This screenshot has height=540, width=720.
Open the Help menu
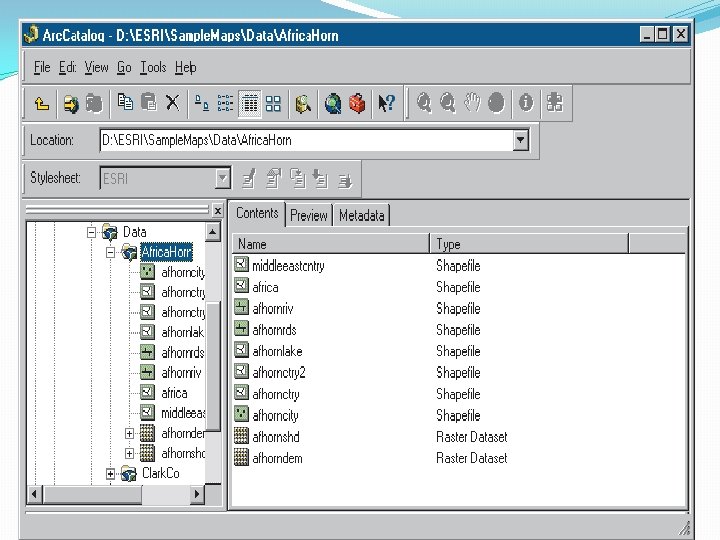point(186,68)
